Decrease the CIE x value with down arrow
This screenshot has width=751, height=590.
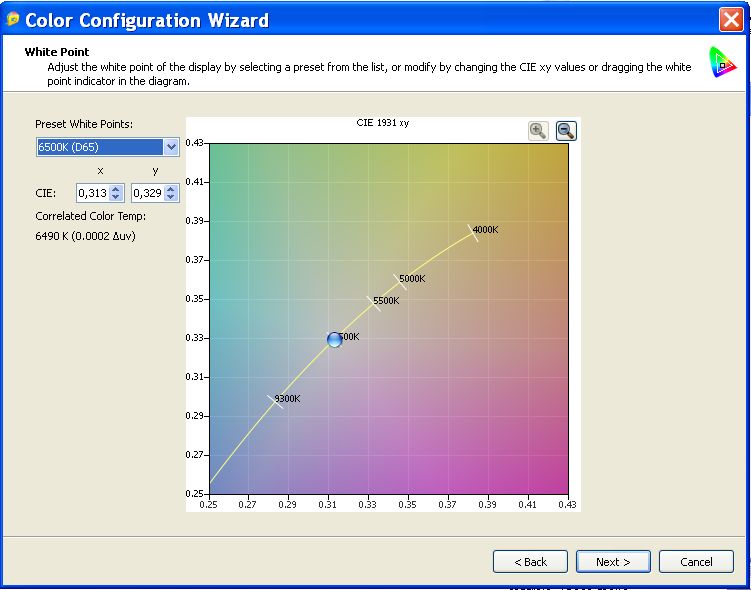(x=116, y=198)
